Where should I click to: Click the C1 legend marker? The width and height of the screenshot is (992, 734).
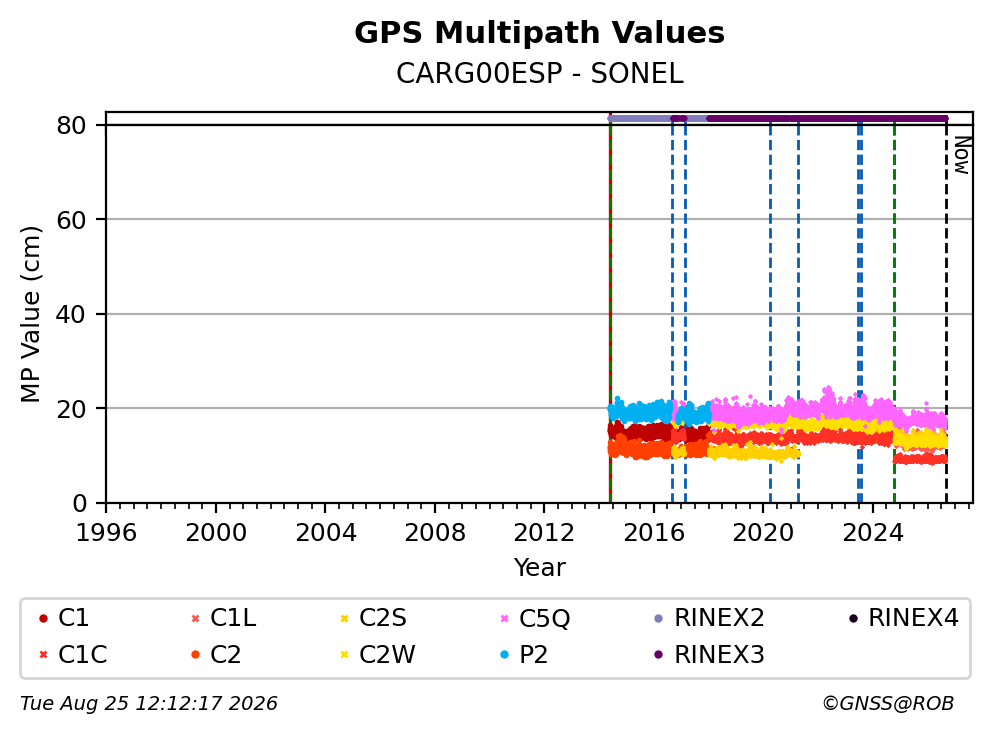pyautogui.click(x=43, y=618)
